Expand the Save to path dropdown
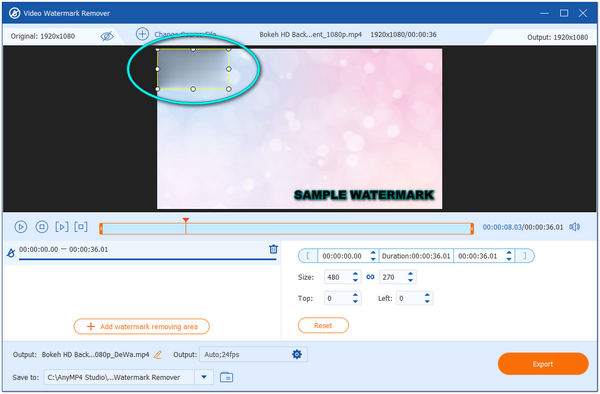The width and height of the screenshot is (600, 394). point(204,377)
